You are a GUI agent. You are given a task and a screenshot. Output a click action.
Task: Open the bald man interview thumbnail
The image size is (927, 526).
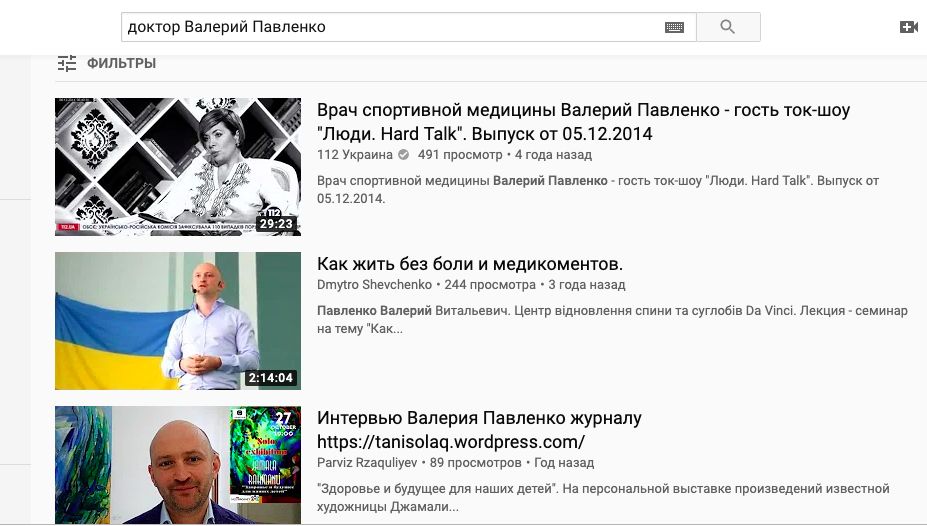(x=178, y=465)
